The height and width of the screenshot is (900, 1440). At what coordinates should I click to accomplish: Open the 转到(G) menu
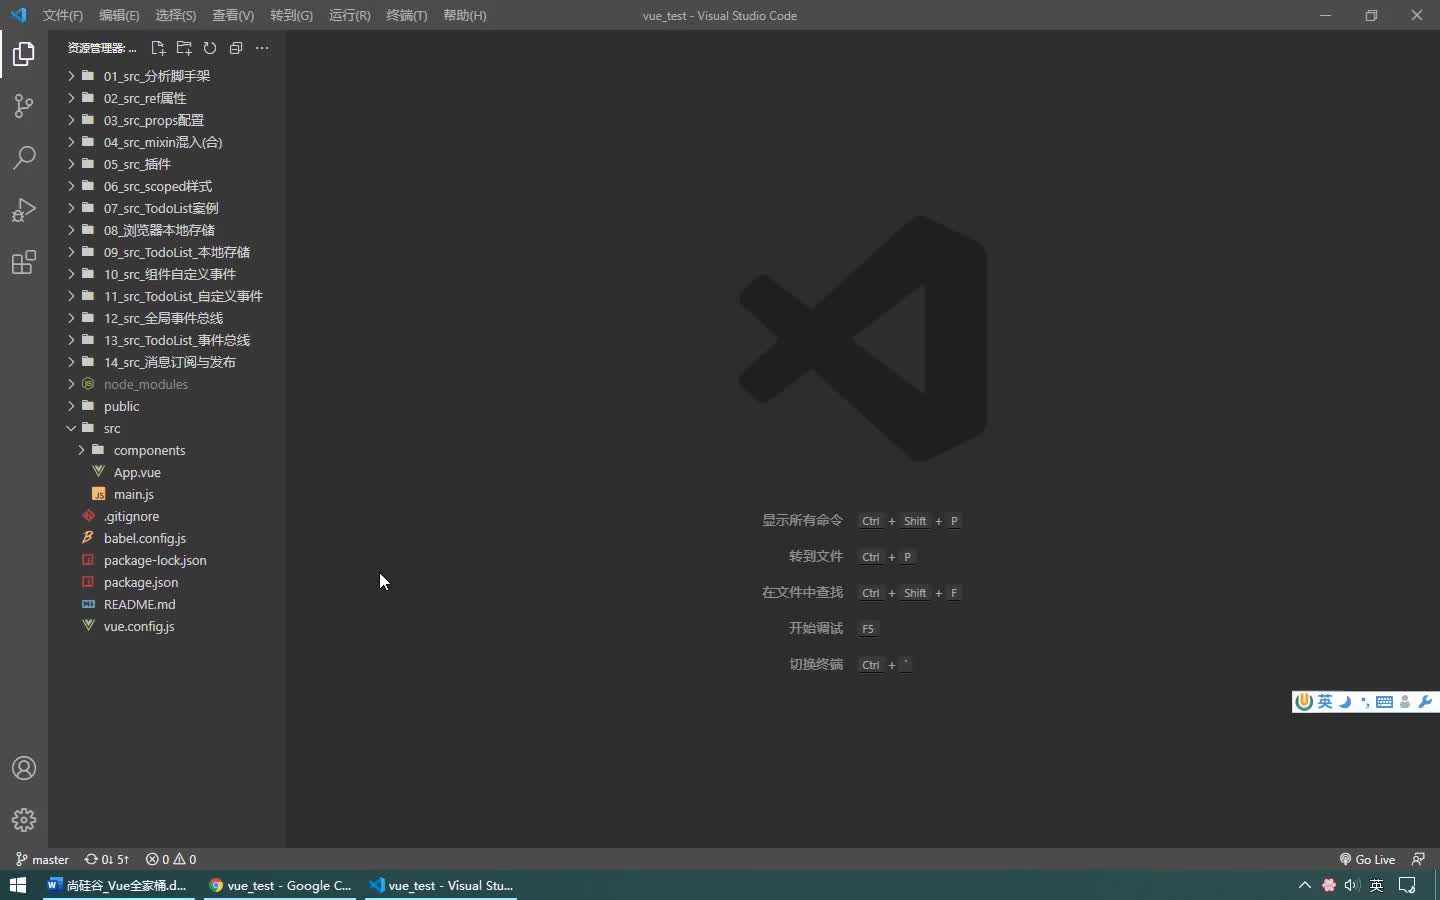[291, 15]
